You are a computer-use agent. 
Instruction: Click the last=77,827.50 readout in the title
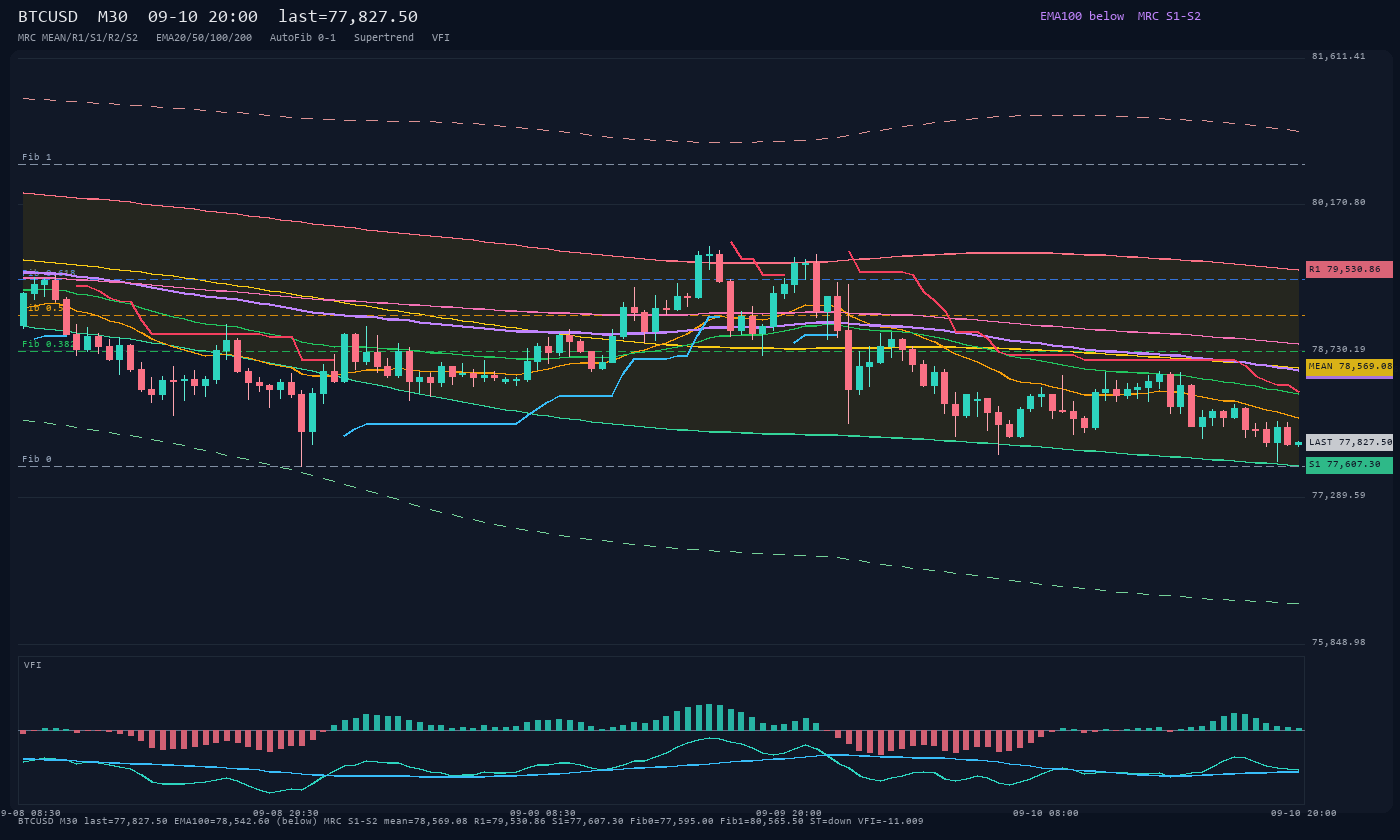tap(348, 17)
